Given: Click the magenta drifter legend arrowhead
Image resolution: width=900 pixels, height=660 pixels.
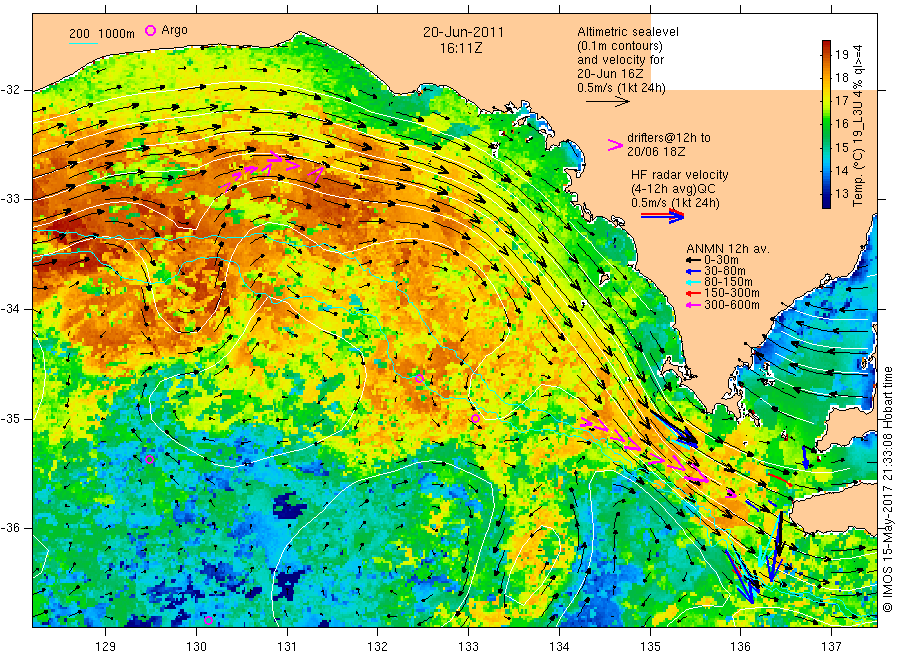Looking at the screenshot, I should [x=615, y=145].
